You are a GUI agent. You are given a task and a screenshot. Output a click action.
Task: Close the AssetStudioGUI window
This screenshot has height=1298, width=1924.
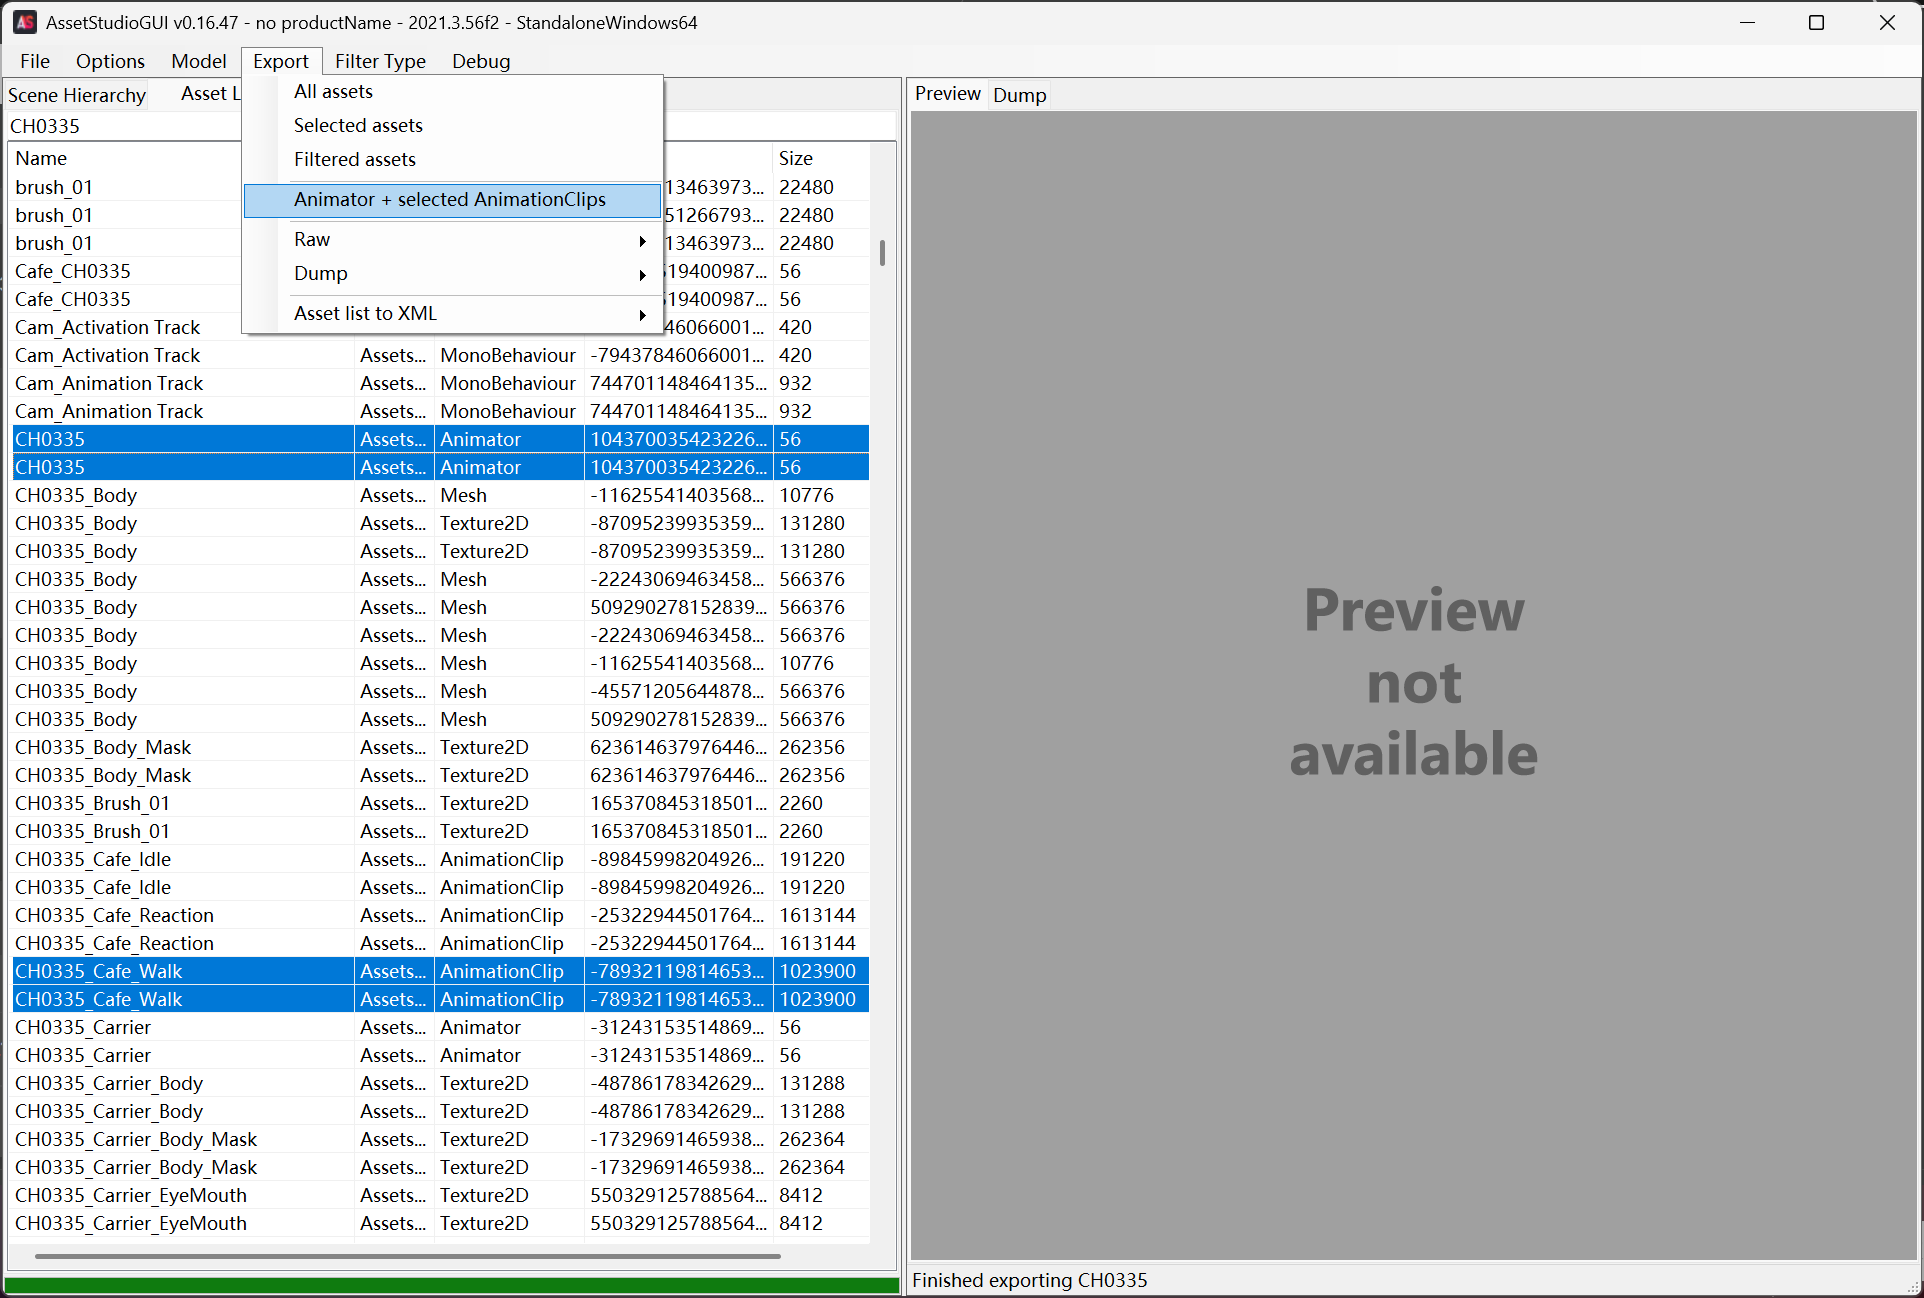coord(1887,22)
